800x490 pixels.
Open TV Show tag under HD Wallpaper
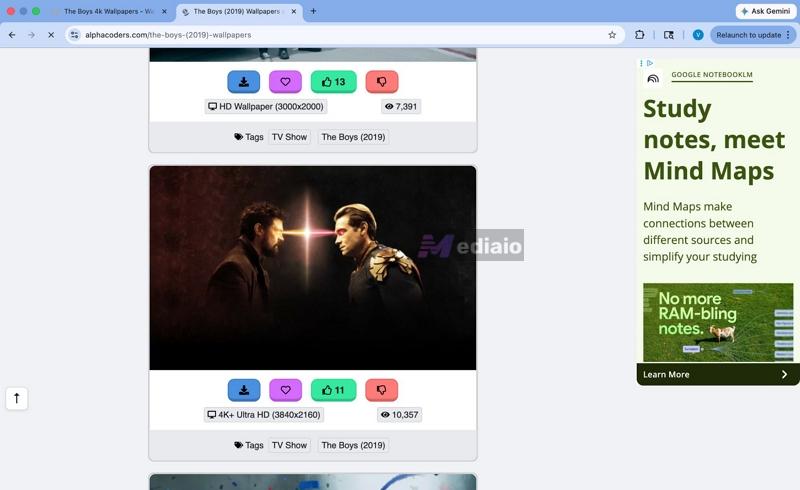289,137
